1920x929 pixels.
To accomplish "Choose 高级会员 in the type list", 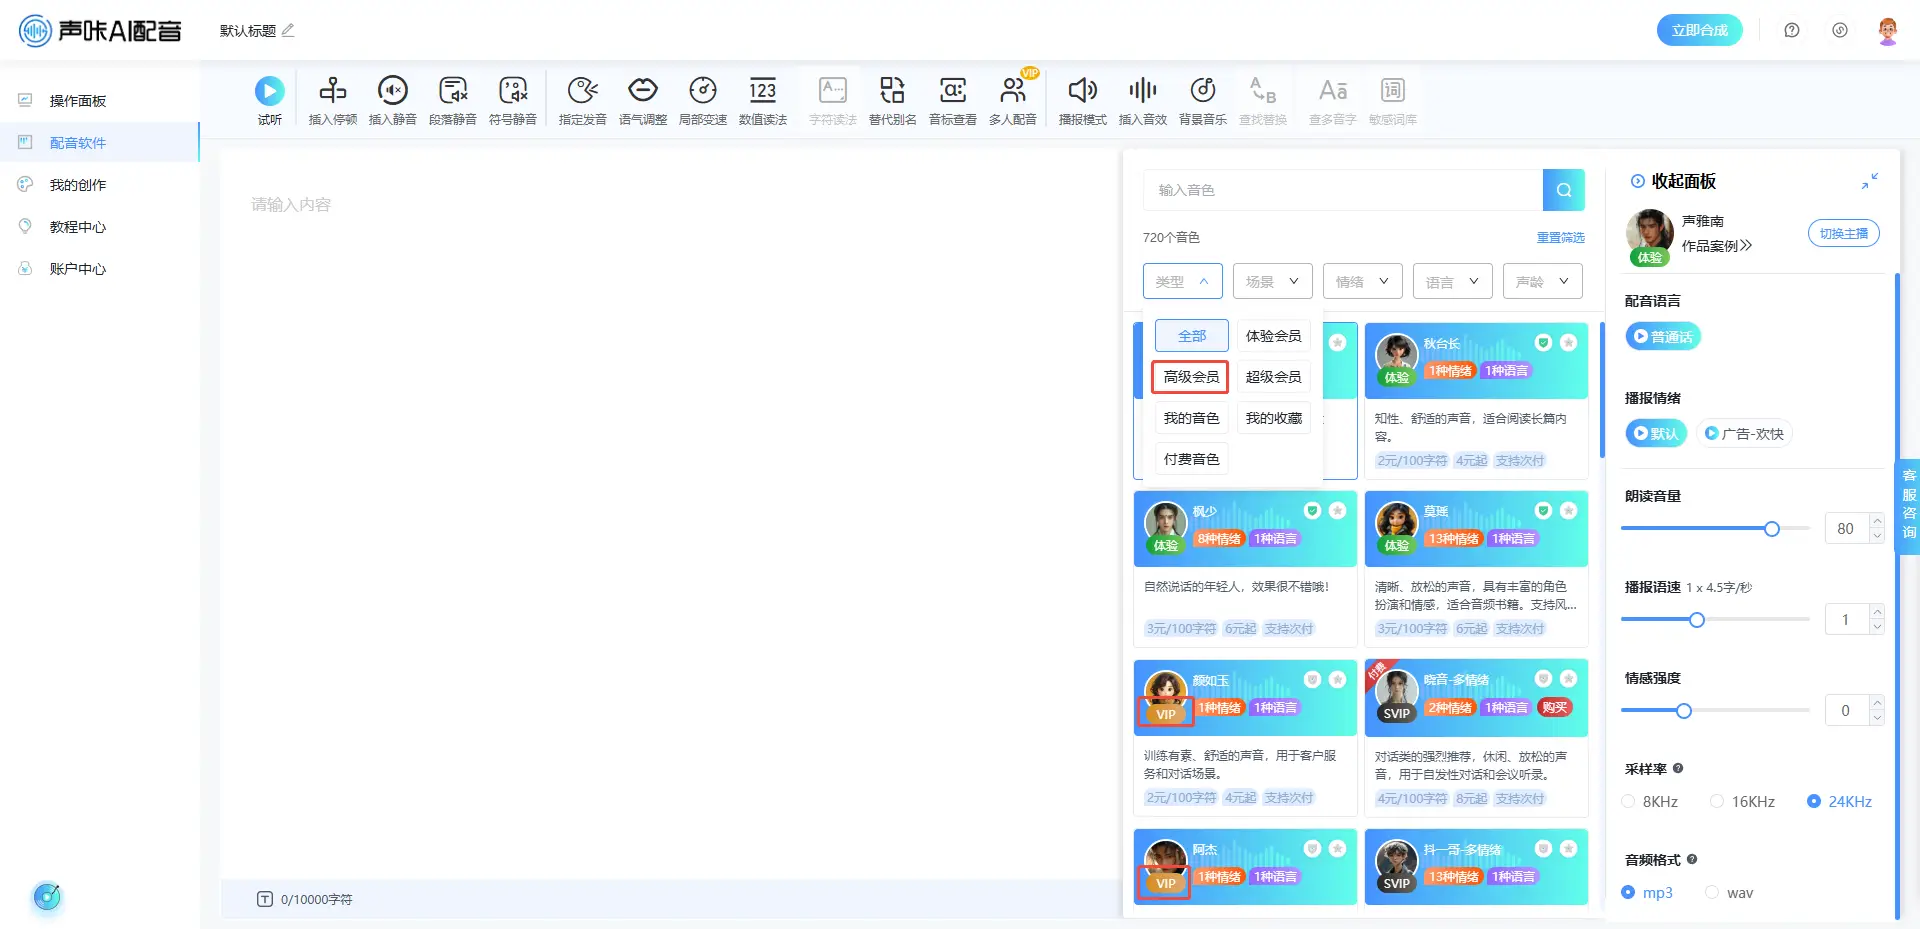I will pyautogui.click(x=1190, y=377).
